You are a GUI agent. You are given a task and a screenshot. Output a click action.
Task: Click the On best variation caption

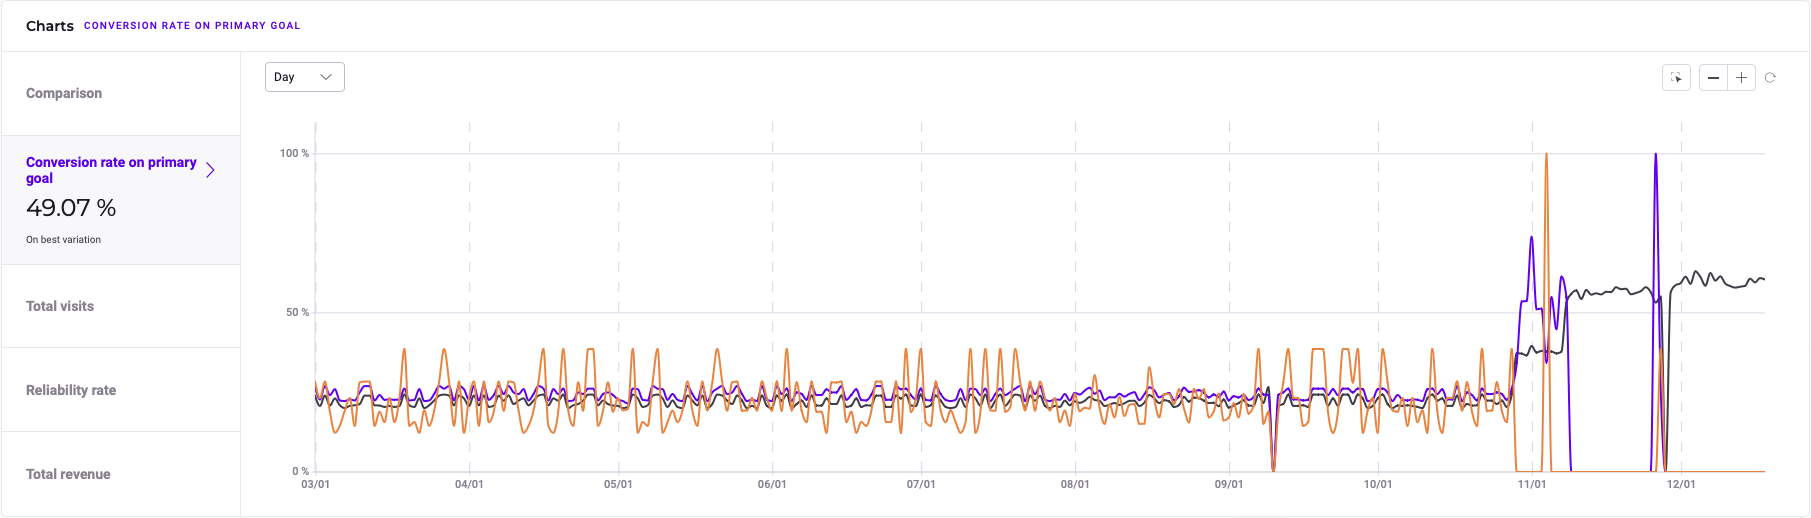click(63, 240)
